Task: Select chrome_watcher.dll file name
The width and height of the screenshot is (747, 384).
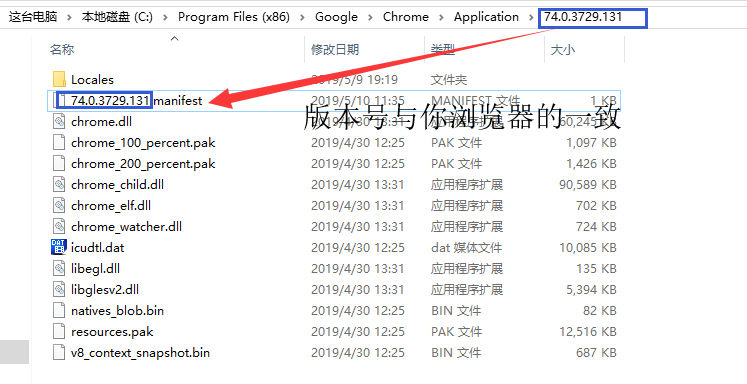Action: coord(126,226)
